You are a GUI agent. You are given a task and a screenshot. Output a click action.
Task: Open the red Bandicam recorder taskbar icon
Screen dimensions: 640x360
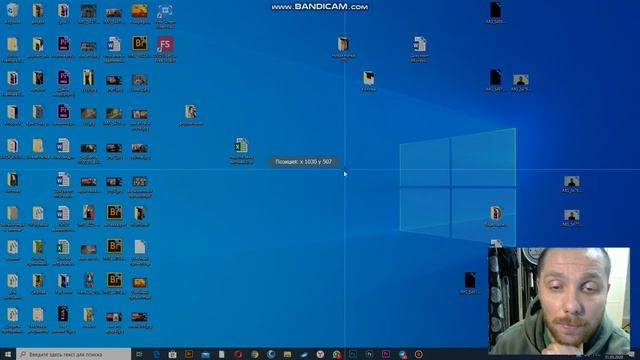click(x=419, y=354)
